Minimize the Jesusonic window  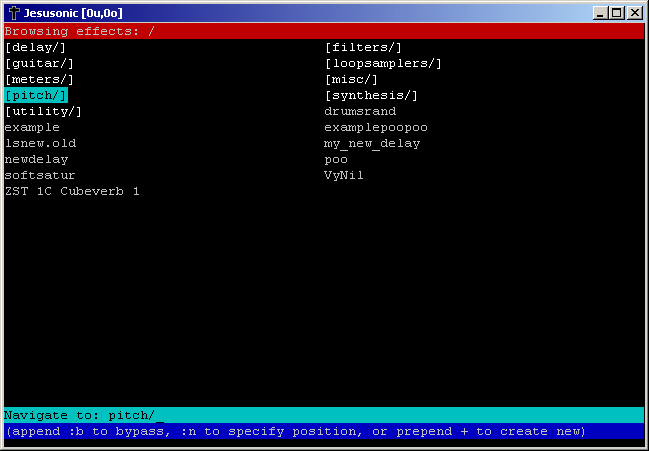tap(600, 13)
